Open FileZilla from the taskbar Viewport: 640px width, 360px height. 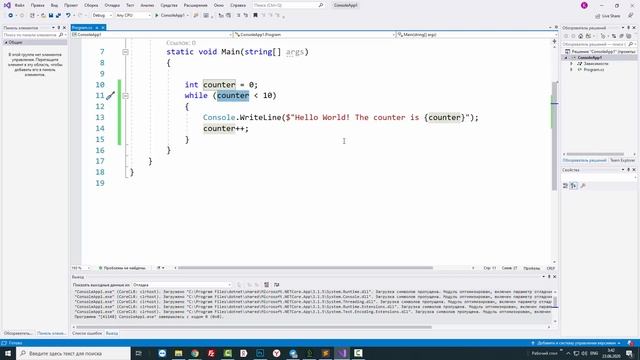[211, 353]
